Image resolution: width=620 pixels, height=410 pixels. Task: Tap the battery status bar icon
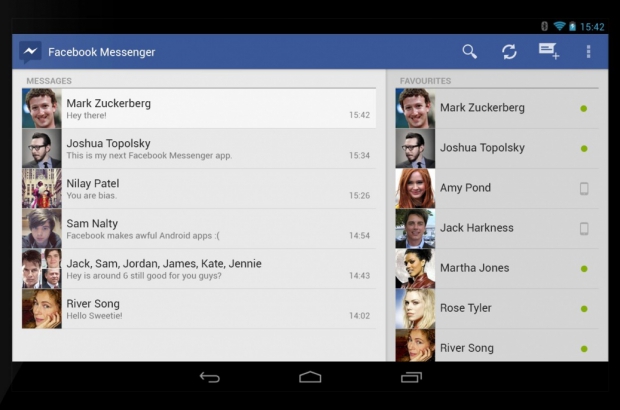(572, 26)
